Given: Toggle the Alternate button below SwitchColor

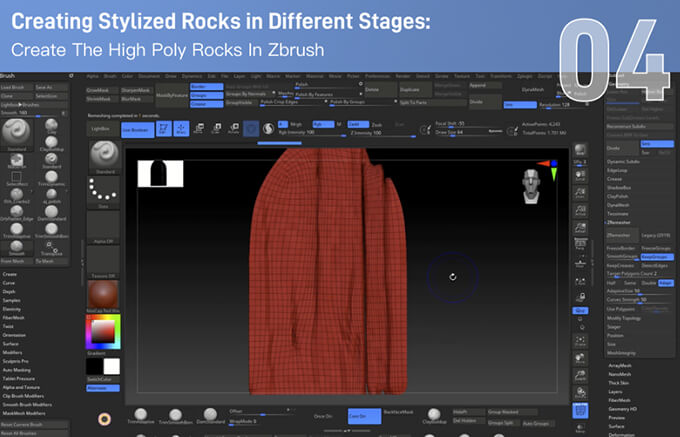Looking at the screenshot, I should 103,388.
